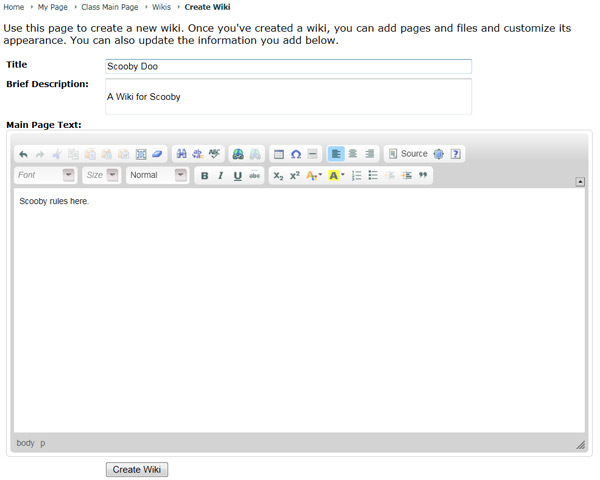
Task: Click into the Brief Description text box
Action: pos(288,96)
